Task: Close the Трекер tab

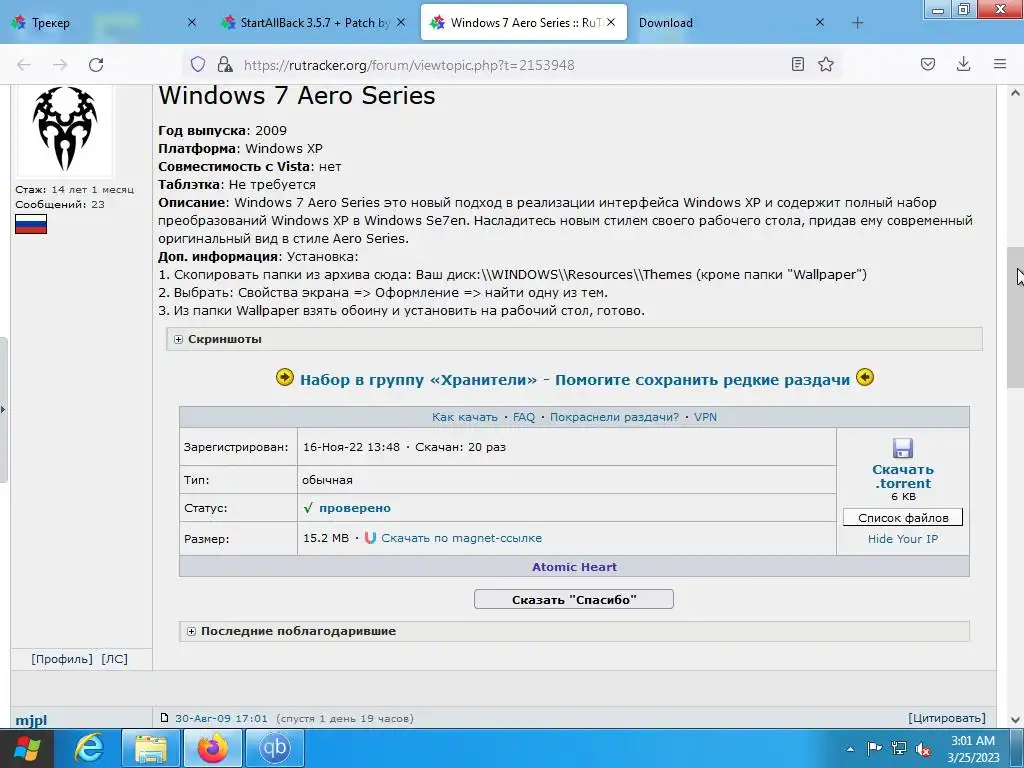Action: pyautogui.click(x=191, y=22)
